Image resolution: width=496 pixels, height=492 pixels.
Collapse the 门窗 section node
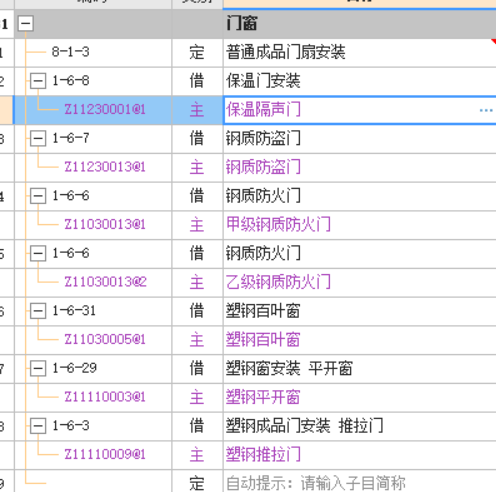[26, 23]
